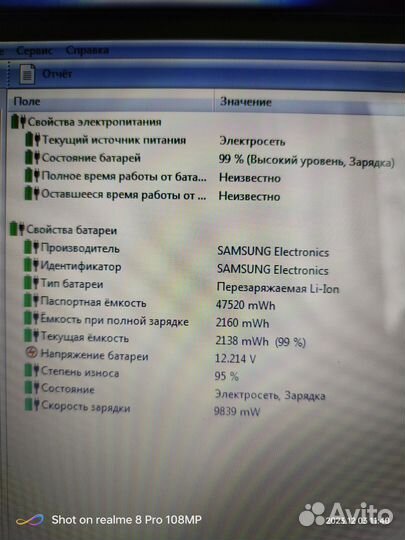Screen dimensions: 405x540
Task: Click battery icon beside Свойства батареи
Action: [17, 229]
